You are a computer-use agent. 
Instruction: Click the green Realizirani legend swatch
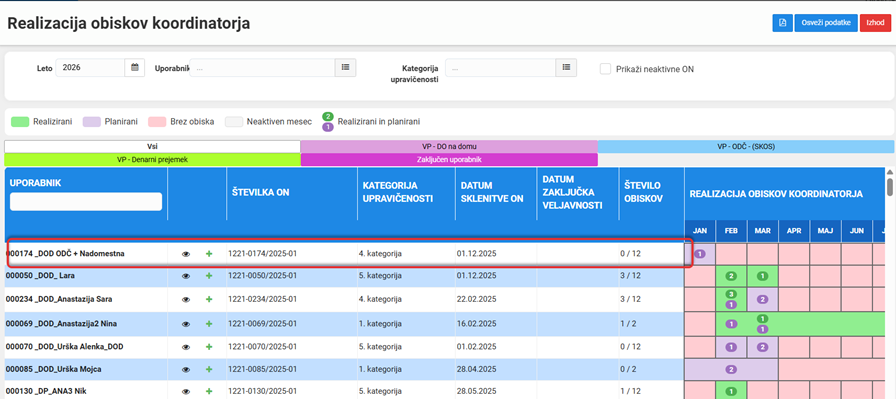coord(19,122)
